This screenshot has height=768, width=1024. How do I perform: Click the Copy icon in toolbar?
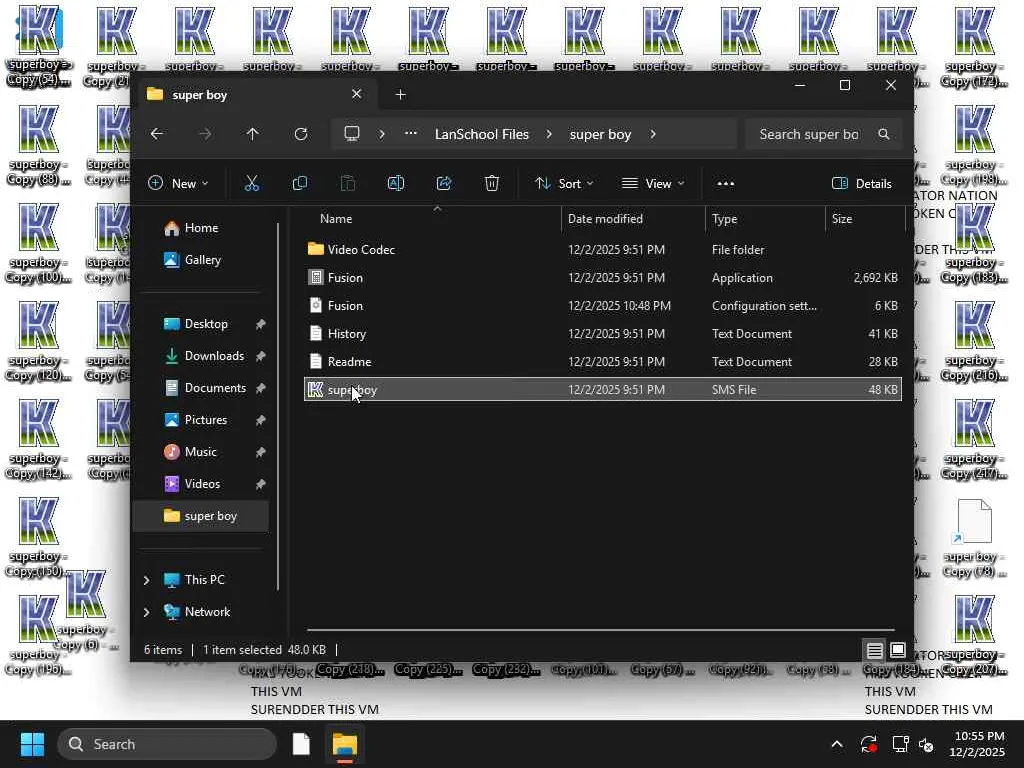click(300, 184)
